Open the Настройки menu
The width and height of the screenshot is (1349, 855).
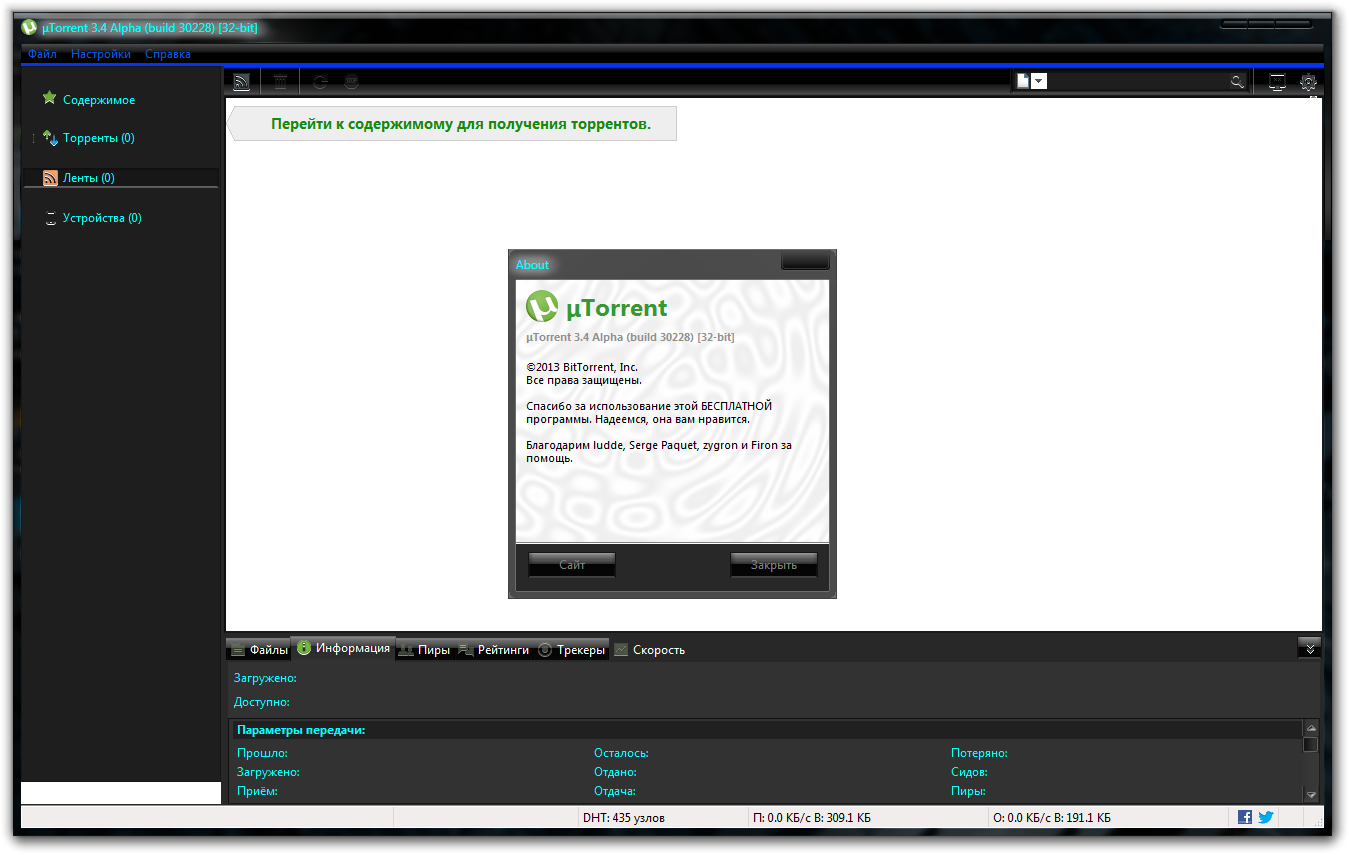[x=101, y=54]
